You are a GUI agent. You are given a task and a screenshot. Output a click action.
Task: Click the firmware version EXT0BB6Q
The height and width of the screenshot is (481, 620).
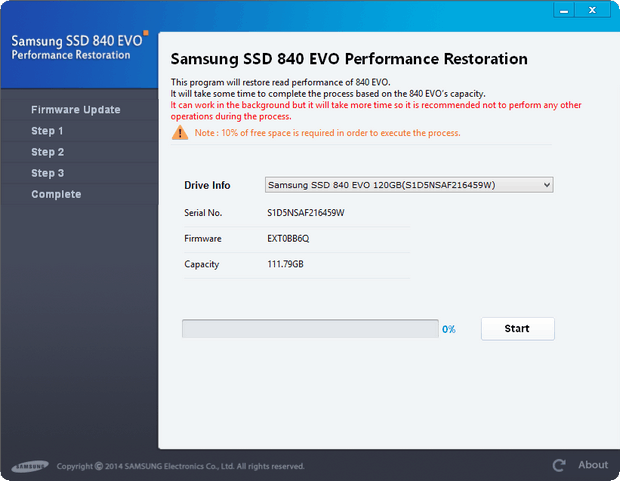288,239
